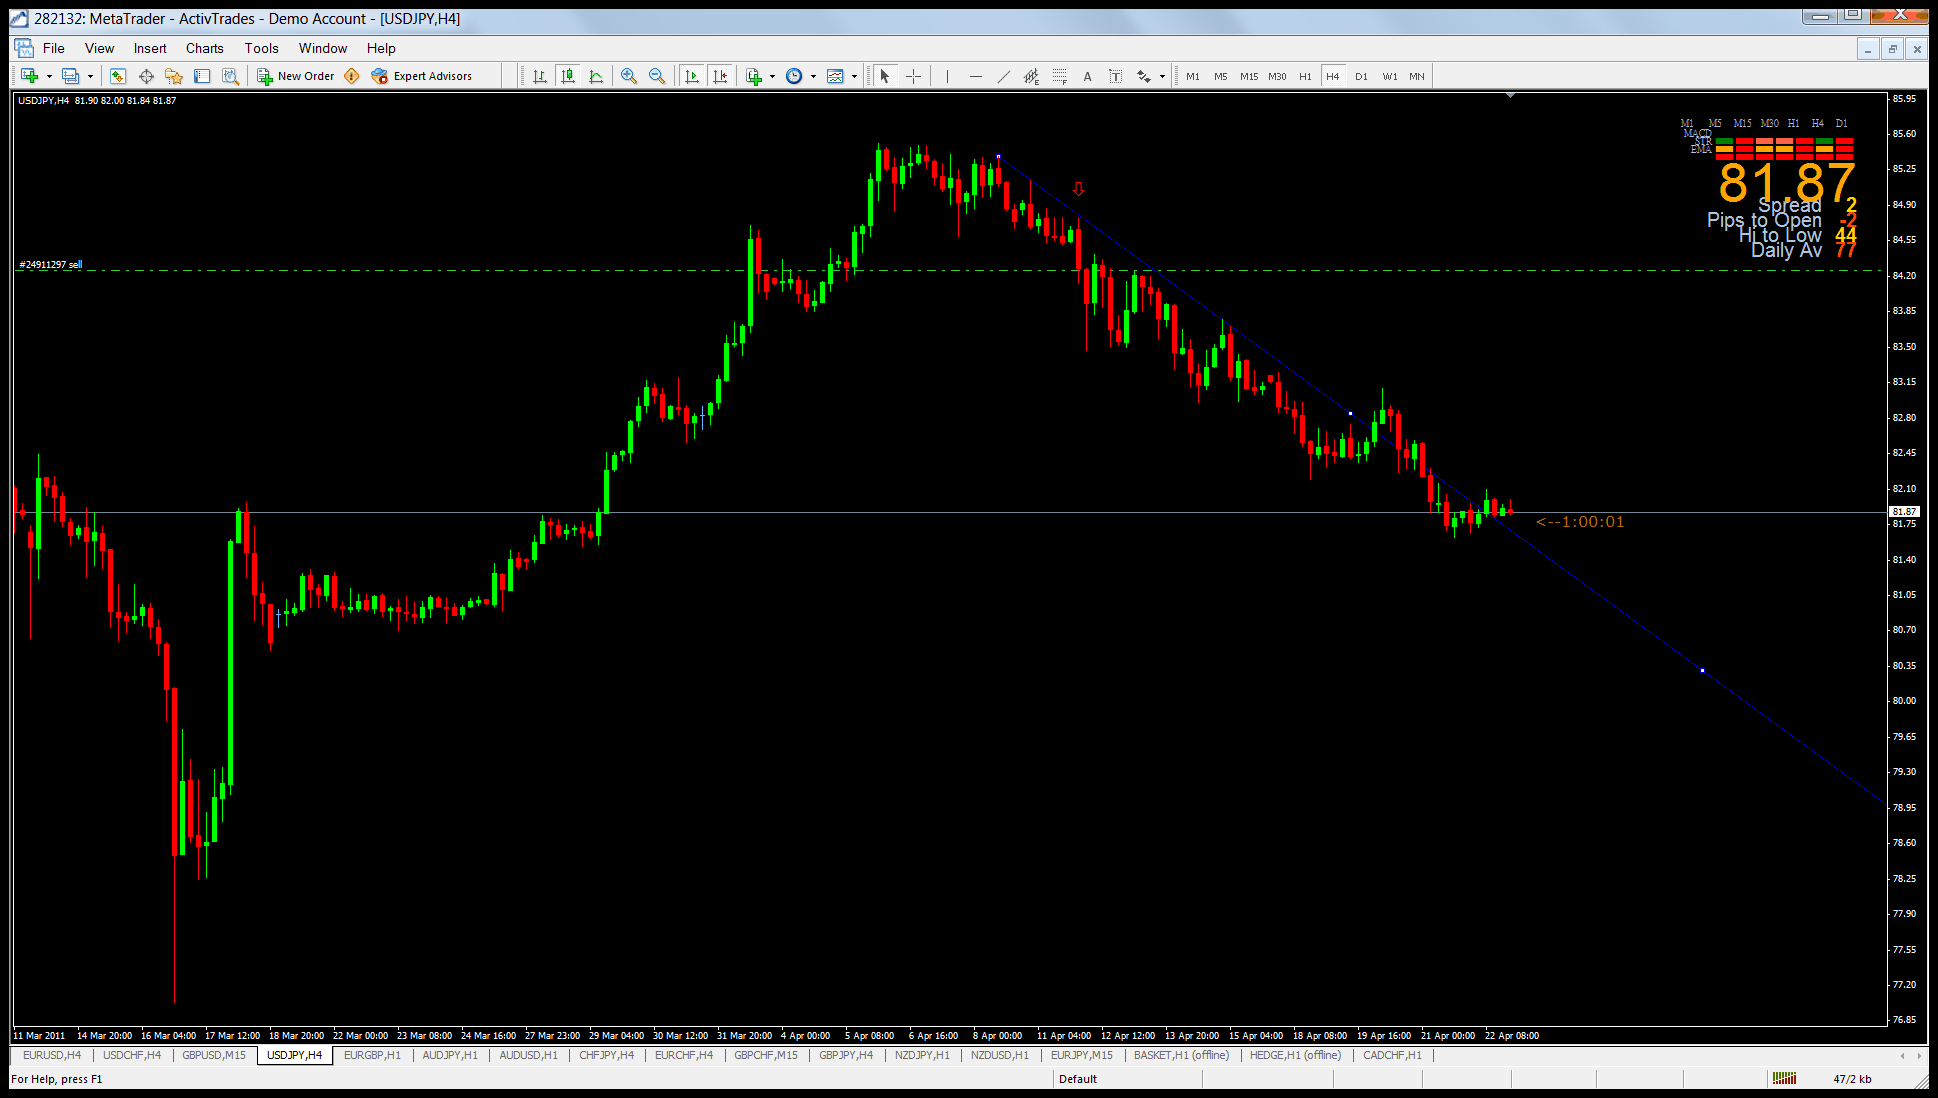The image size is (1938, 1098).
Task: Expand the new chart dropdown arrow
Action: point(49,76)
